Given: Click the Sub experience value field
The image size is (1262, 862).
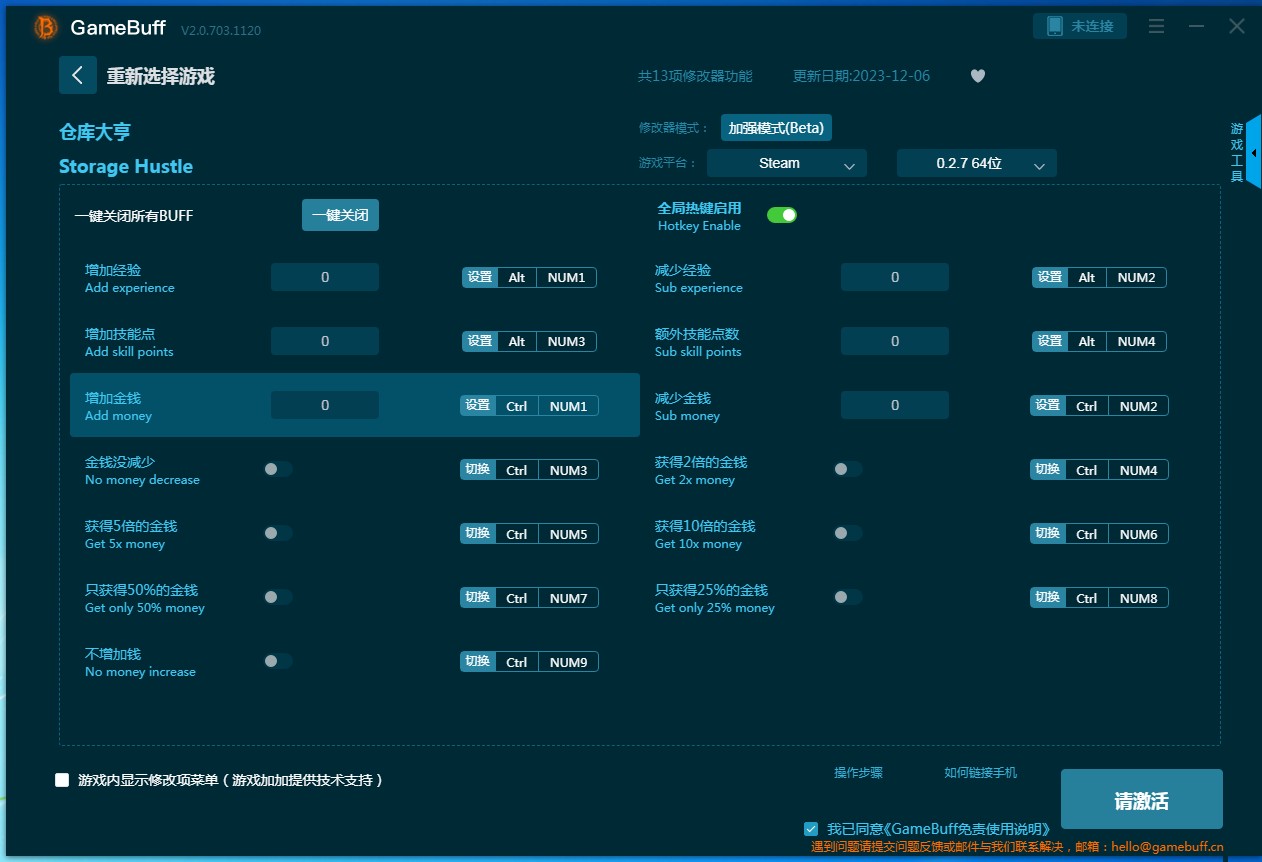Looking at the screenshot, I should tap(895, 277).
